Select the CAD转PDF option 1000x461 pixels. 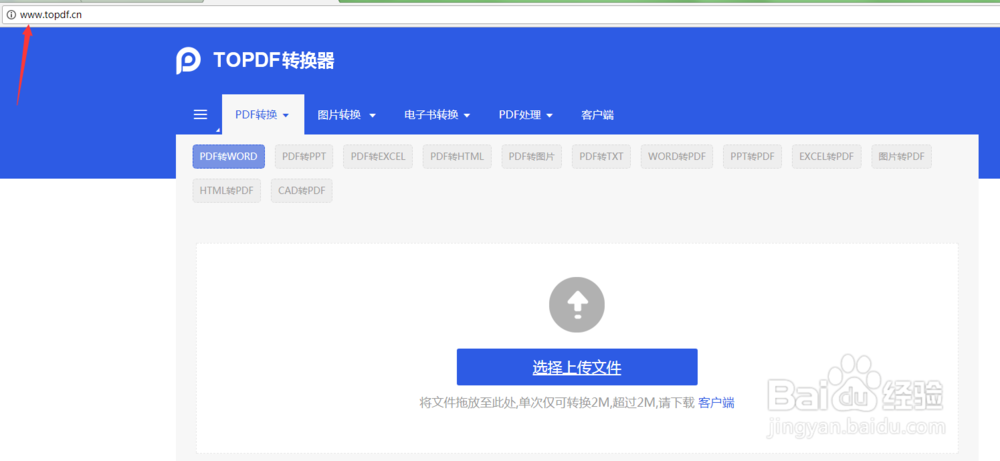[x=302, y=191]
